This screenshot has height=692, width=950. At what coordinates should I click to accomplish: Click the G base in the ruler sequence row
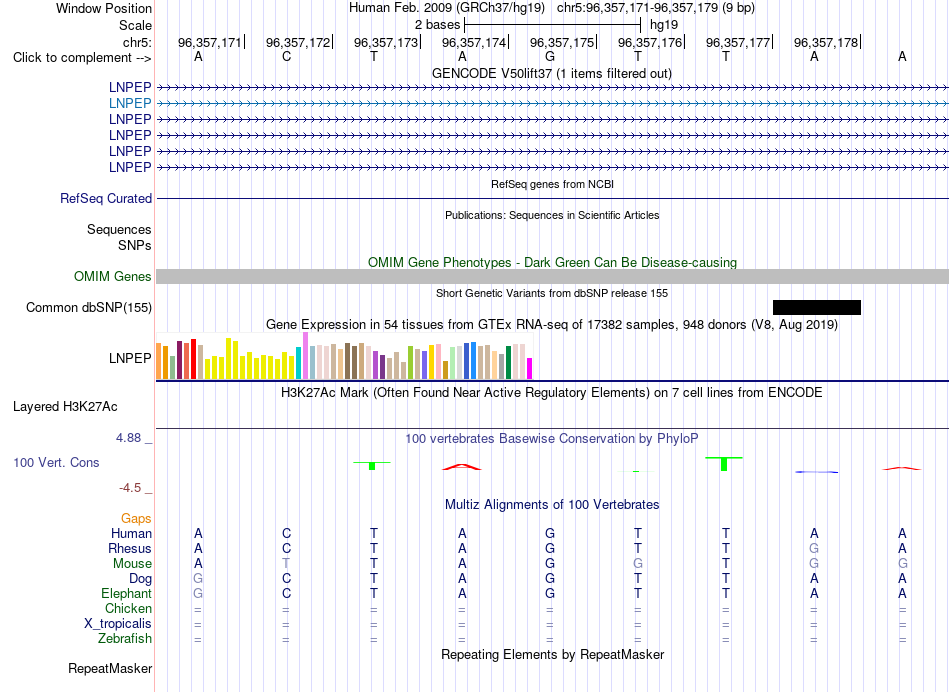point(550,56)
